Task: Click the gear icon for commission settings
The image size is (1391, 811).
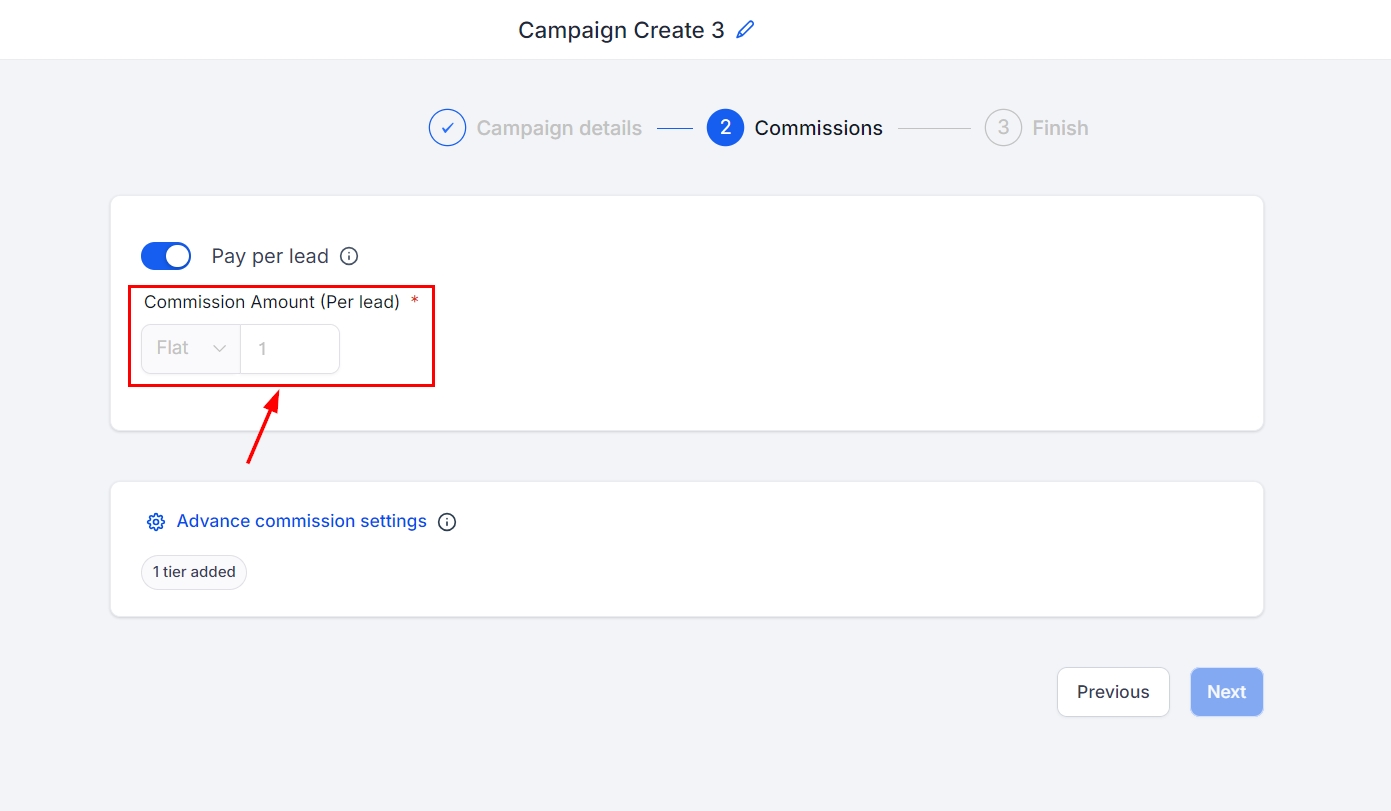Action: [x=155, y=522]
